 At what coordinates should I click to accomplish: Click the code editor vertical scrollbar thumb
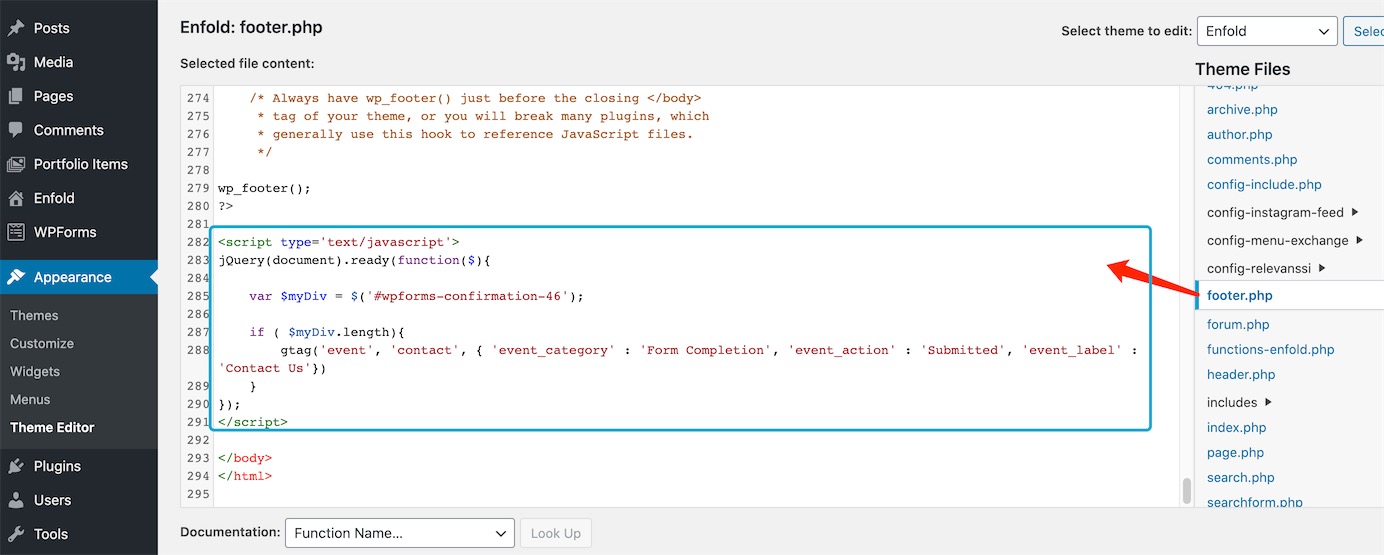(1186, 490)
